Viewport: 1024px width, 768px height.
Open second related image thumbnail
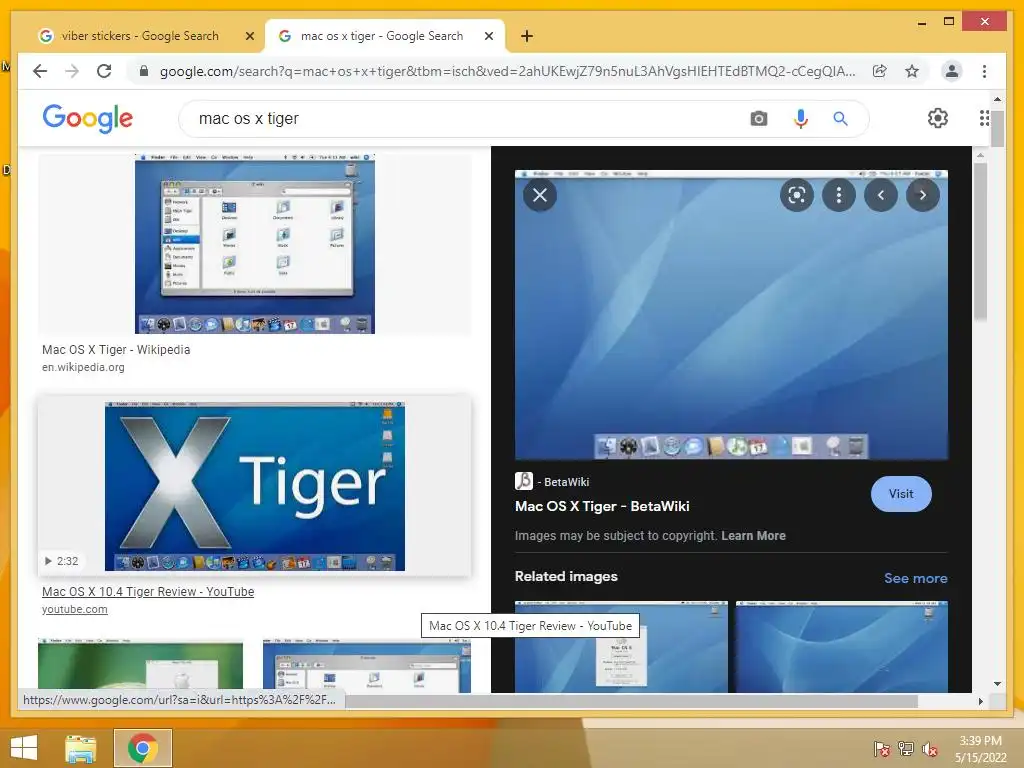pos(842,647)
